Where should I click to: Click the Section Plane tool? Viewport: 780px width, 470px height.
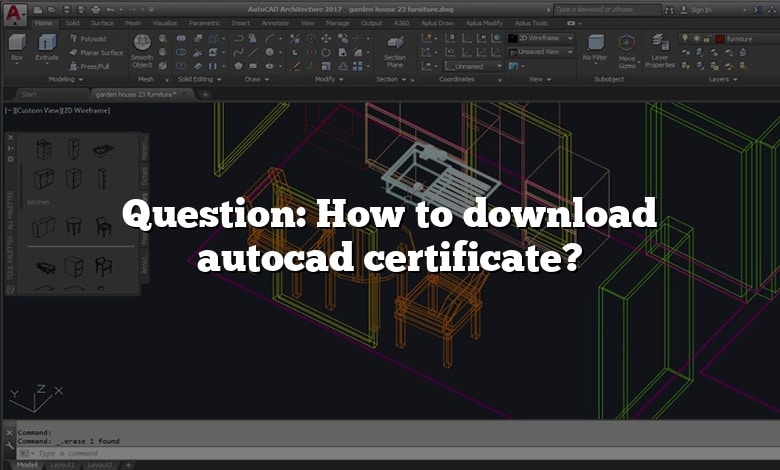[x=395, y=51]
